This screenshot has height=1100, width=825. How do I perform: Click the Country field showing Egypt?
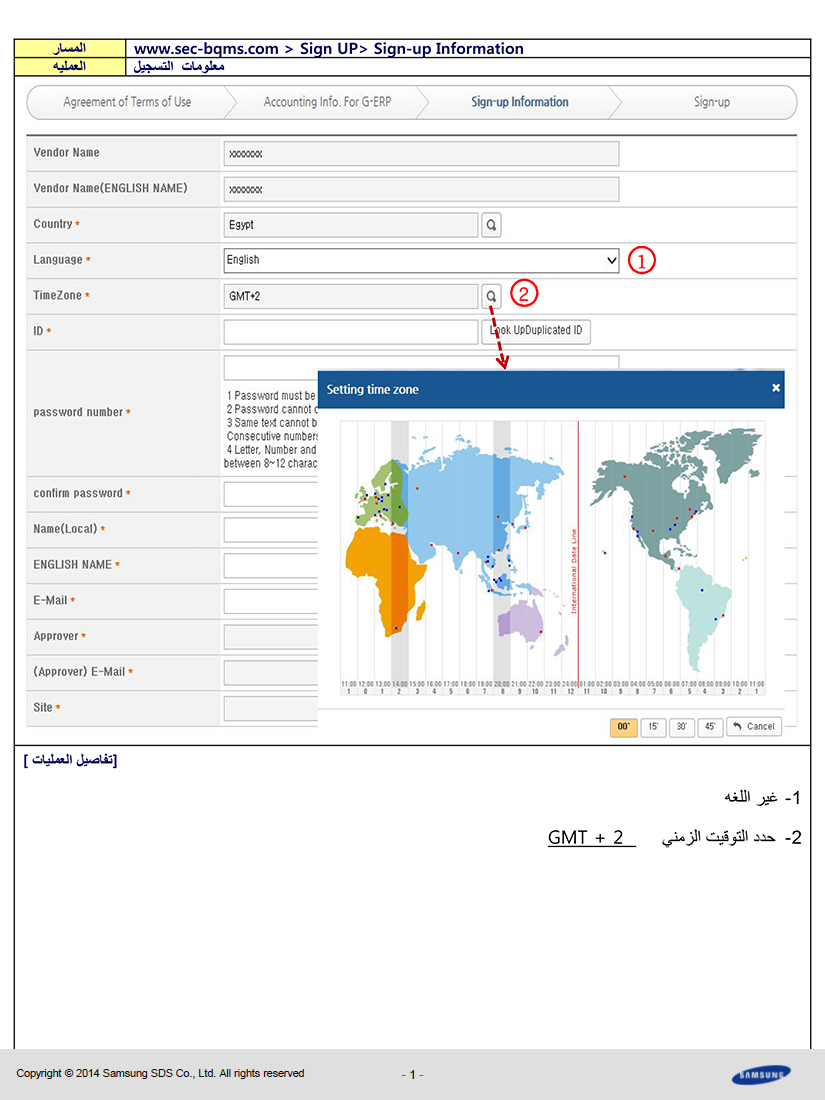point(351,225)
